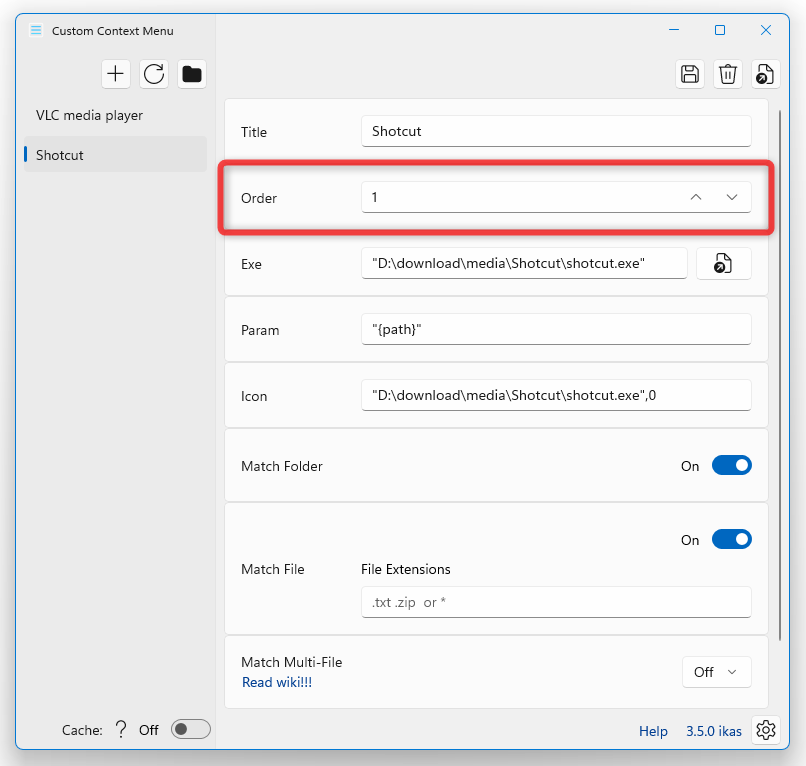Select VLC media player in list
This screenshot has width=806, height=766.
point(115,115)
